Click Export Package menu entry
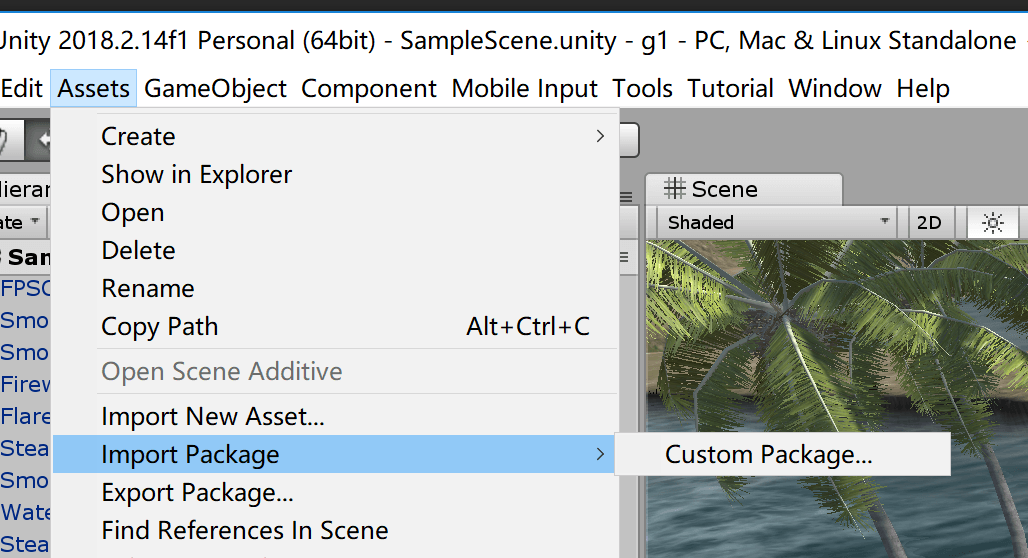Image resolution: width=1028 pixels, height=558 pixels. 197,493
